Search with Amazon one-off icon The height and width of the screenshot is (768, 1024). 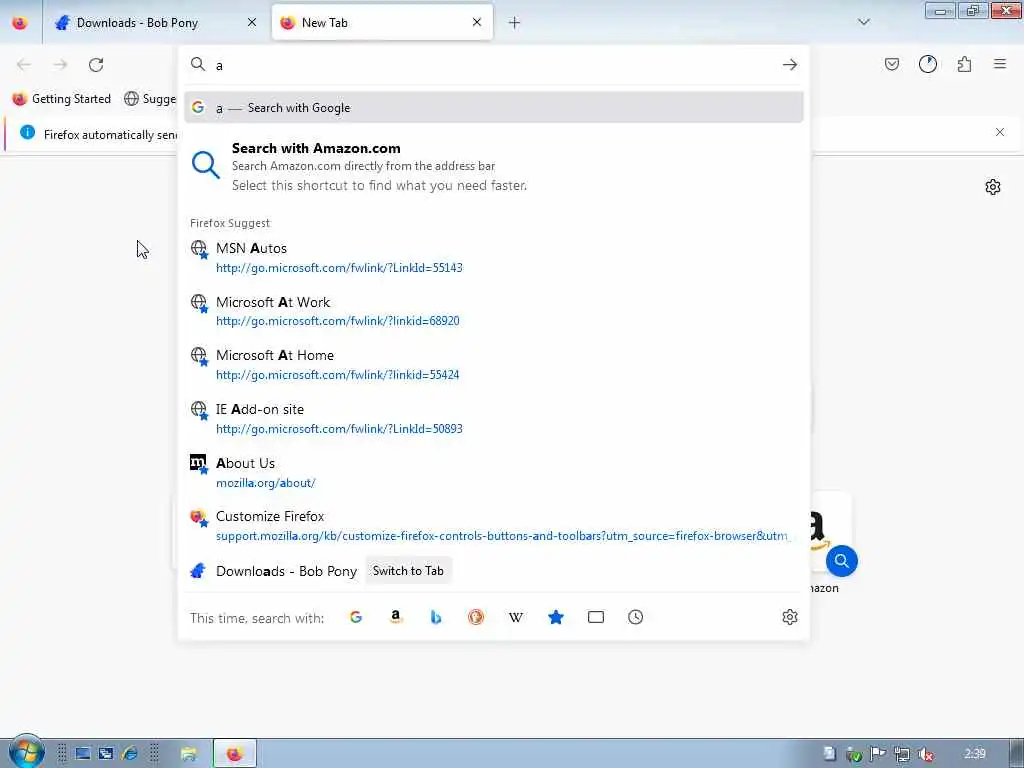tap(396, 617)
